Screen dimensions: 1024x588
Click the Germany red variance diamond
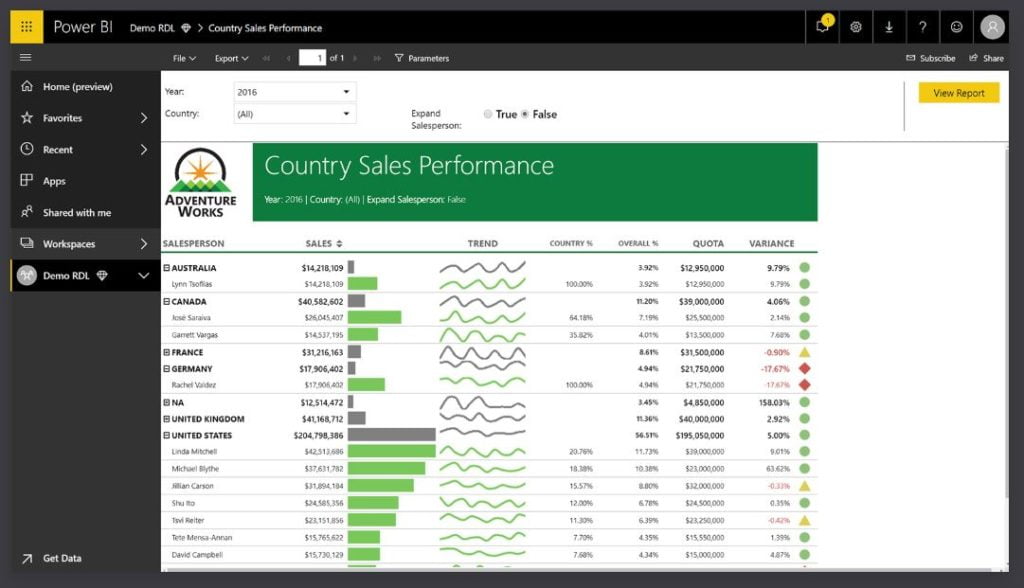coord(805,368)
